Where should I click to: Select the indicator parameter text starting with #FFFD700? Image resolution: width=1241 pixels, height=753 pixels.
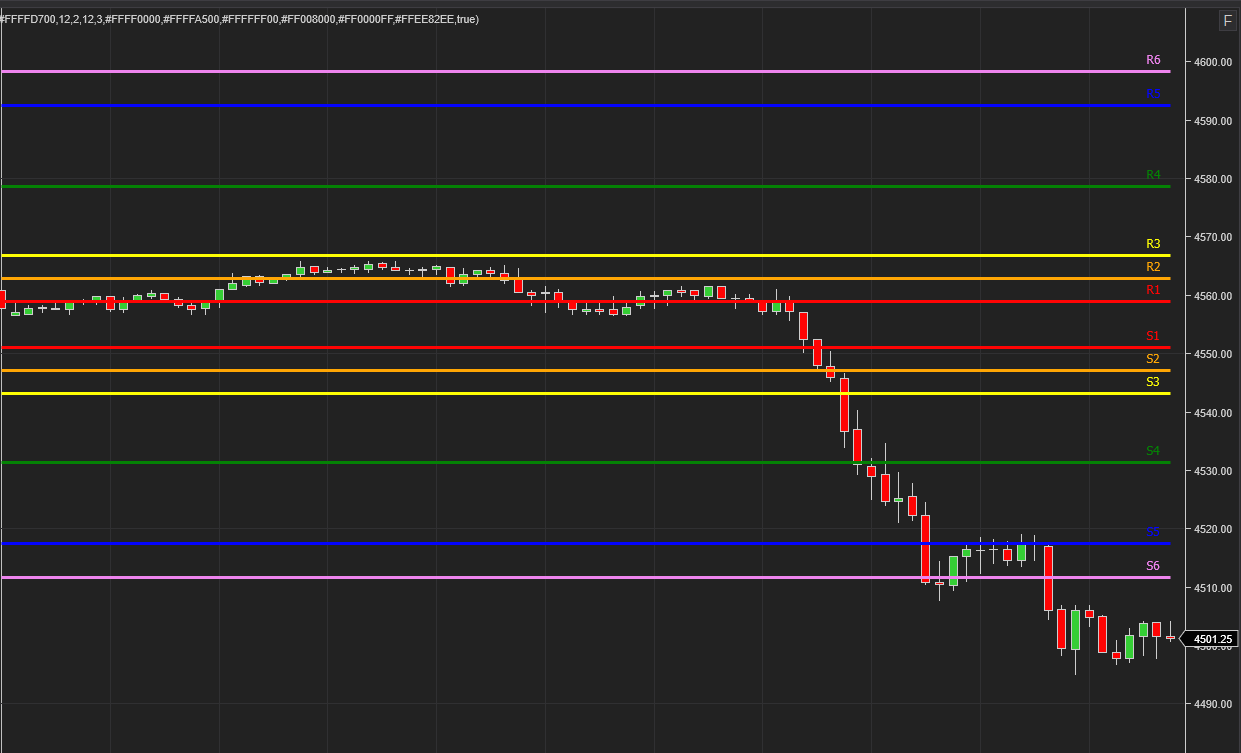[x=240, y=19]
